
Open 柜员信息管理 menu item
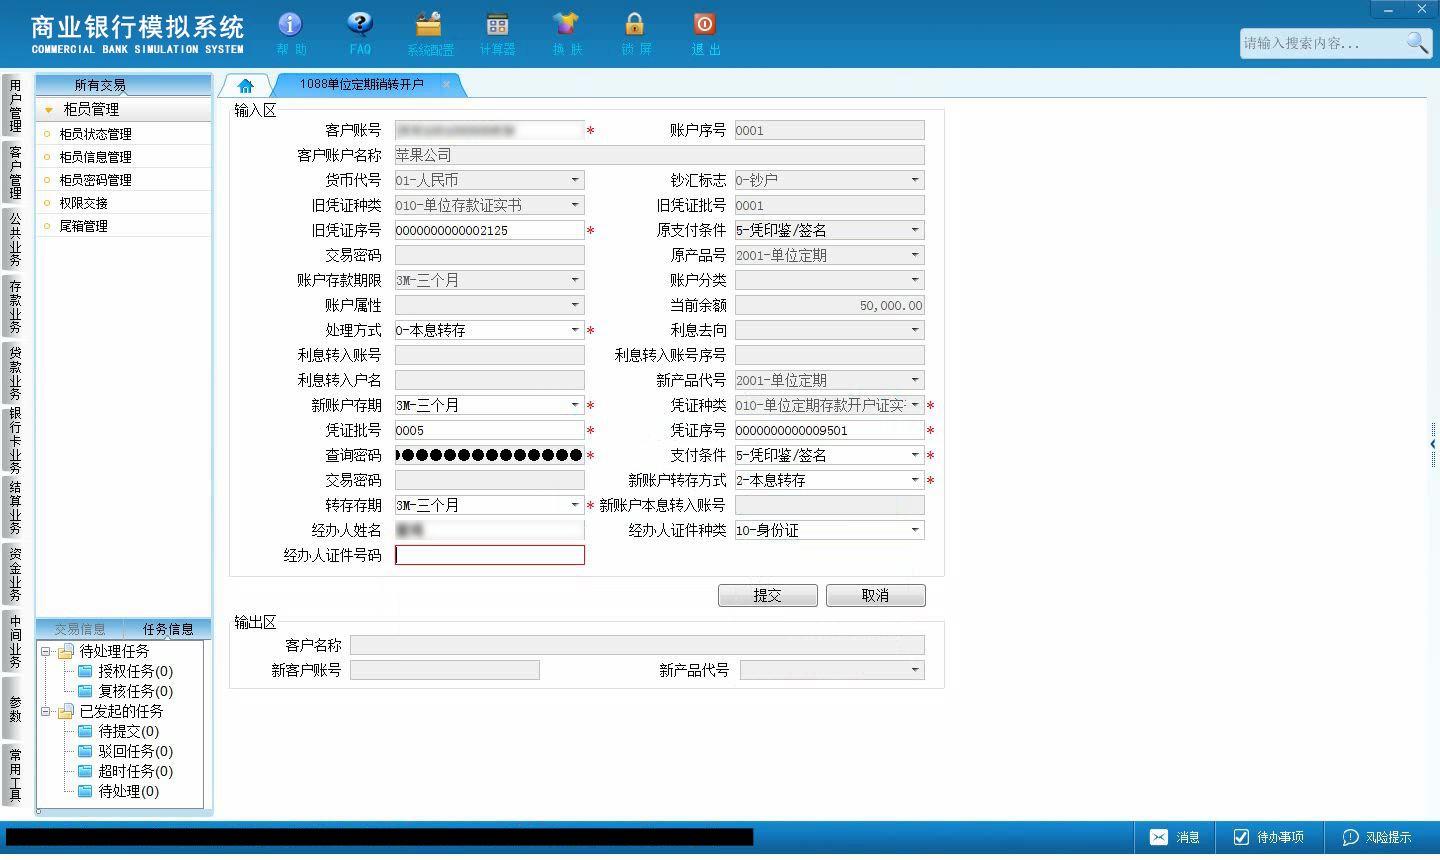tap(124, 157)
